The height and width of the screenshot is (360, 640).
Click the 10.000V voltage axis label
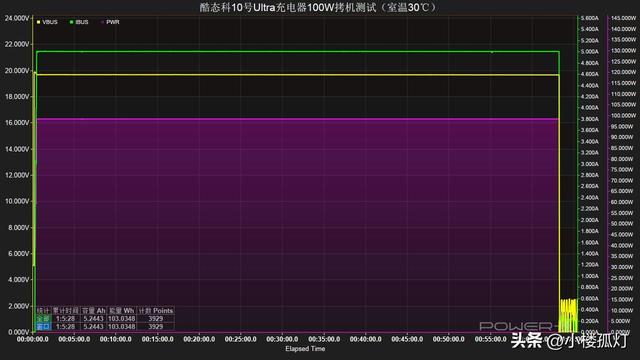[x=17, y=201]
